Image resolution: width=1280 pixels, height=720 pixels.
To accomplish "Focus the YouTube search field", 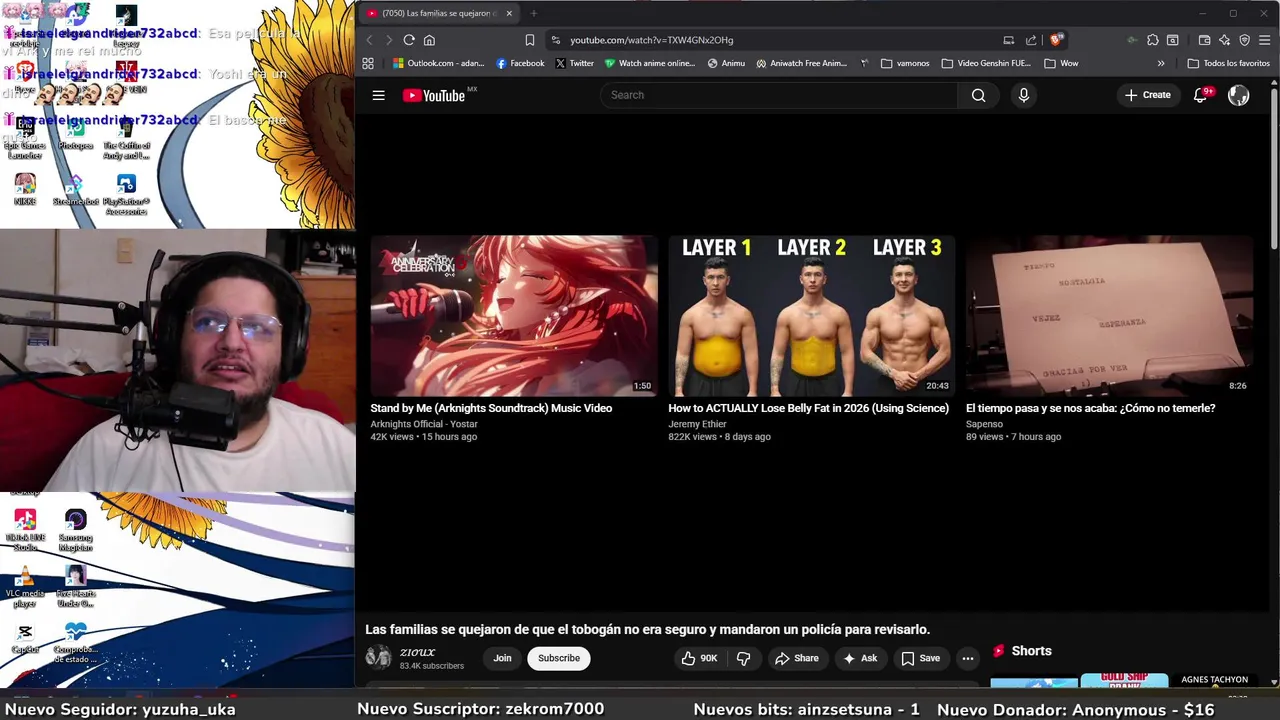I will [x=779, y=95].
